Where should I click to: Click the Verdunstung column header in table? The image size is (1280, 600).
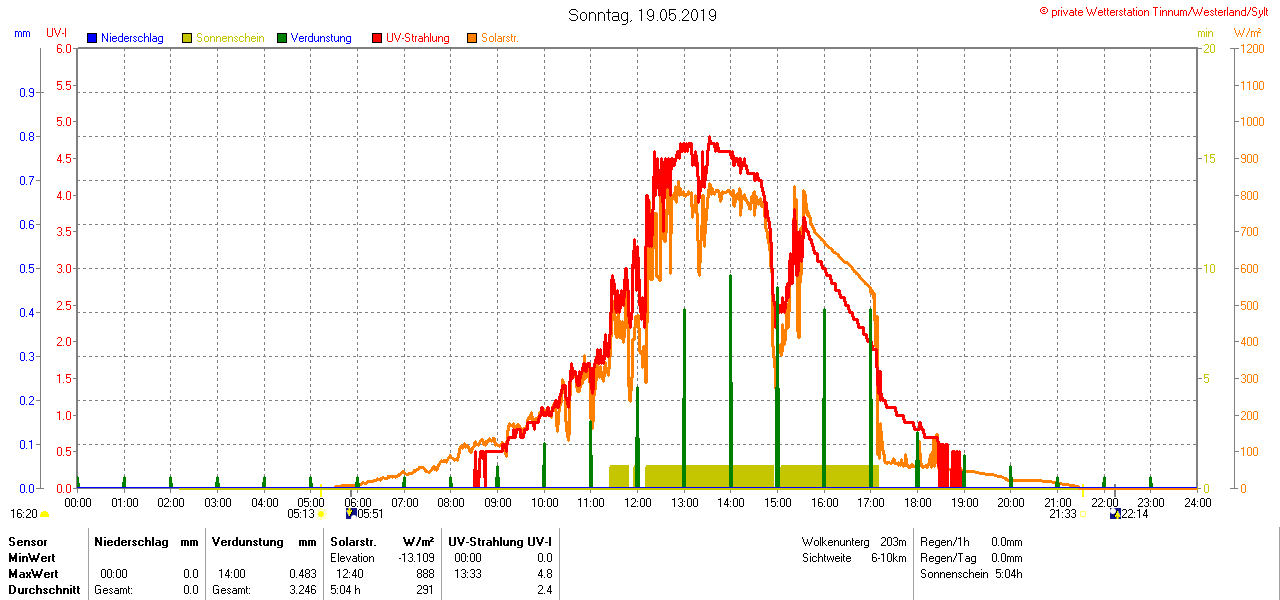246,541
